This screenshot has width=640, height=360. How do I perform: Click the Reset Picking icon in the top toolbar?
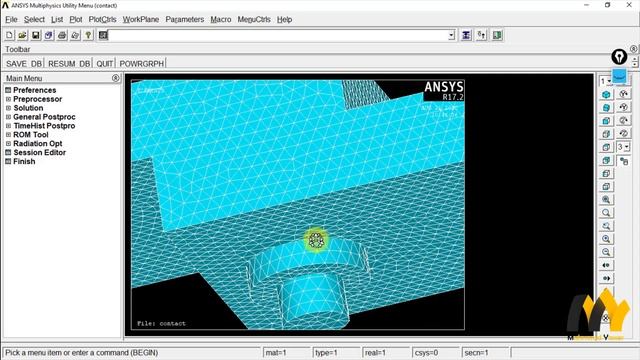pos(481,35)
